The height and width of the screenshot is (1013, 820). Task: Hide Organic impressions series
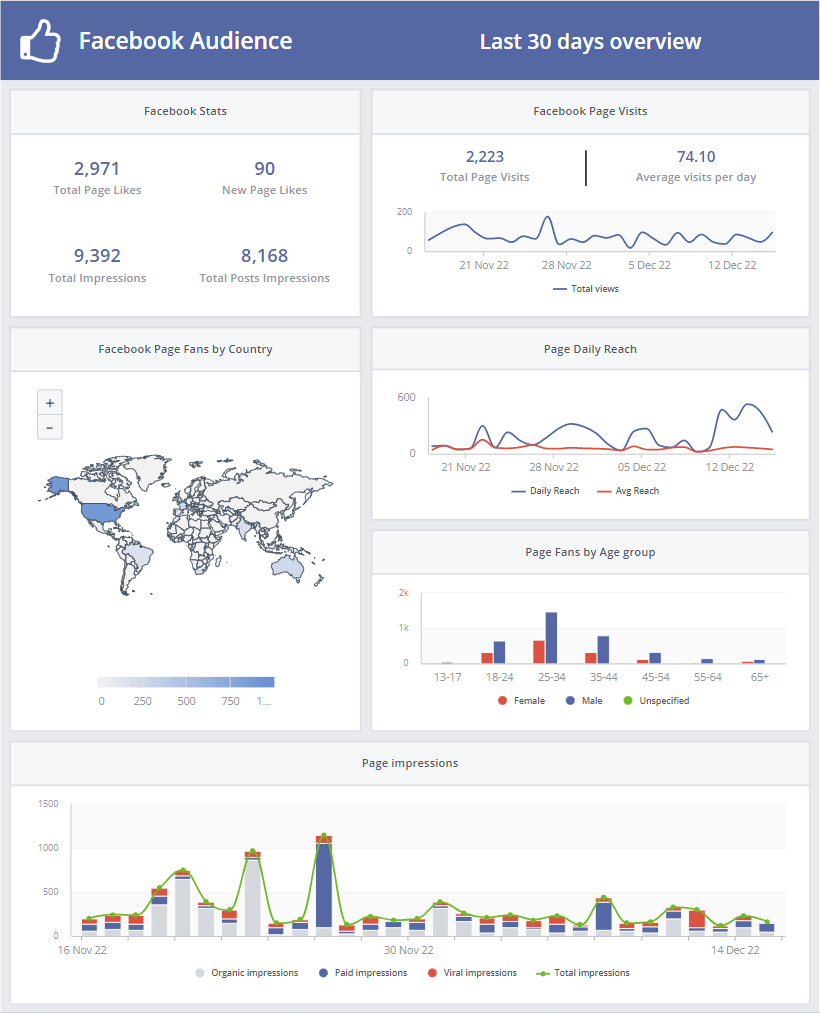(247, 972)
